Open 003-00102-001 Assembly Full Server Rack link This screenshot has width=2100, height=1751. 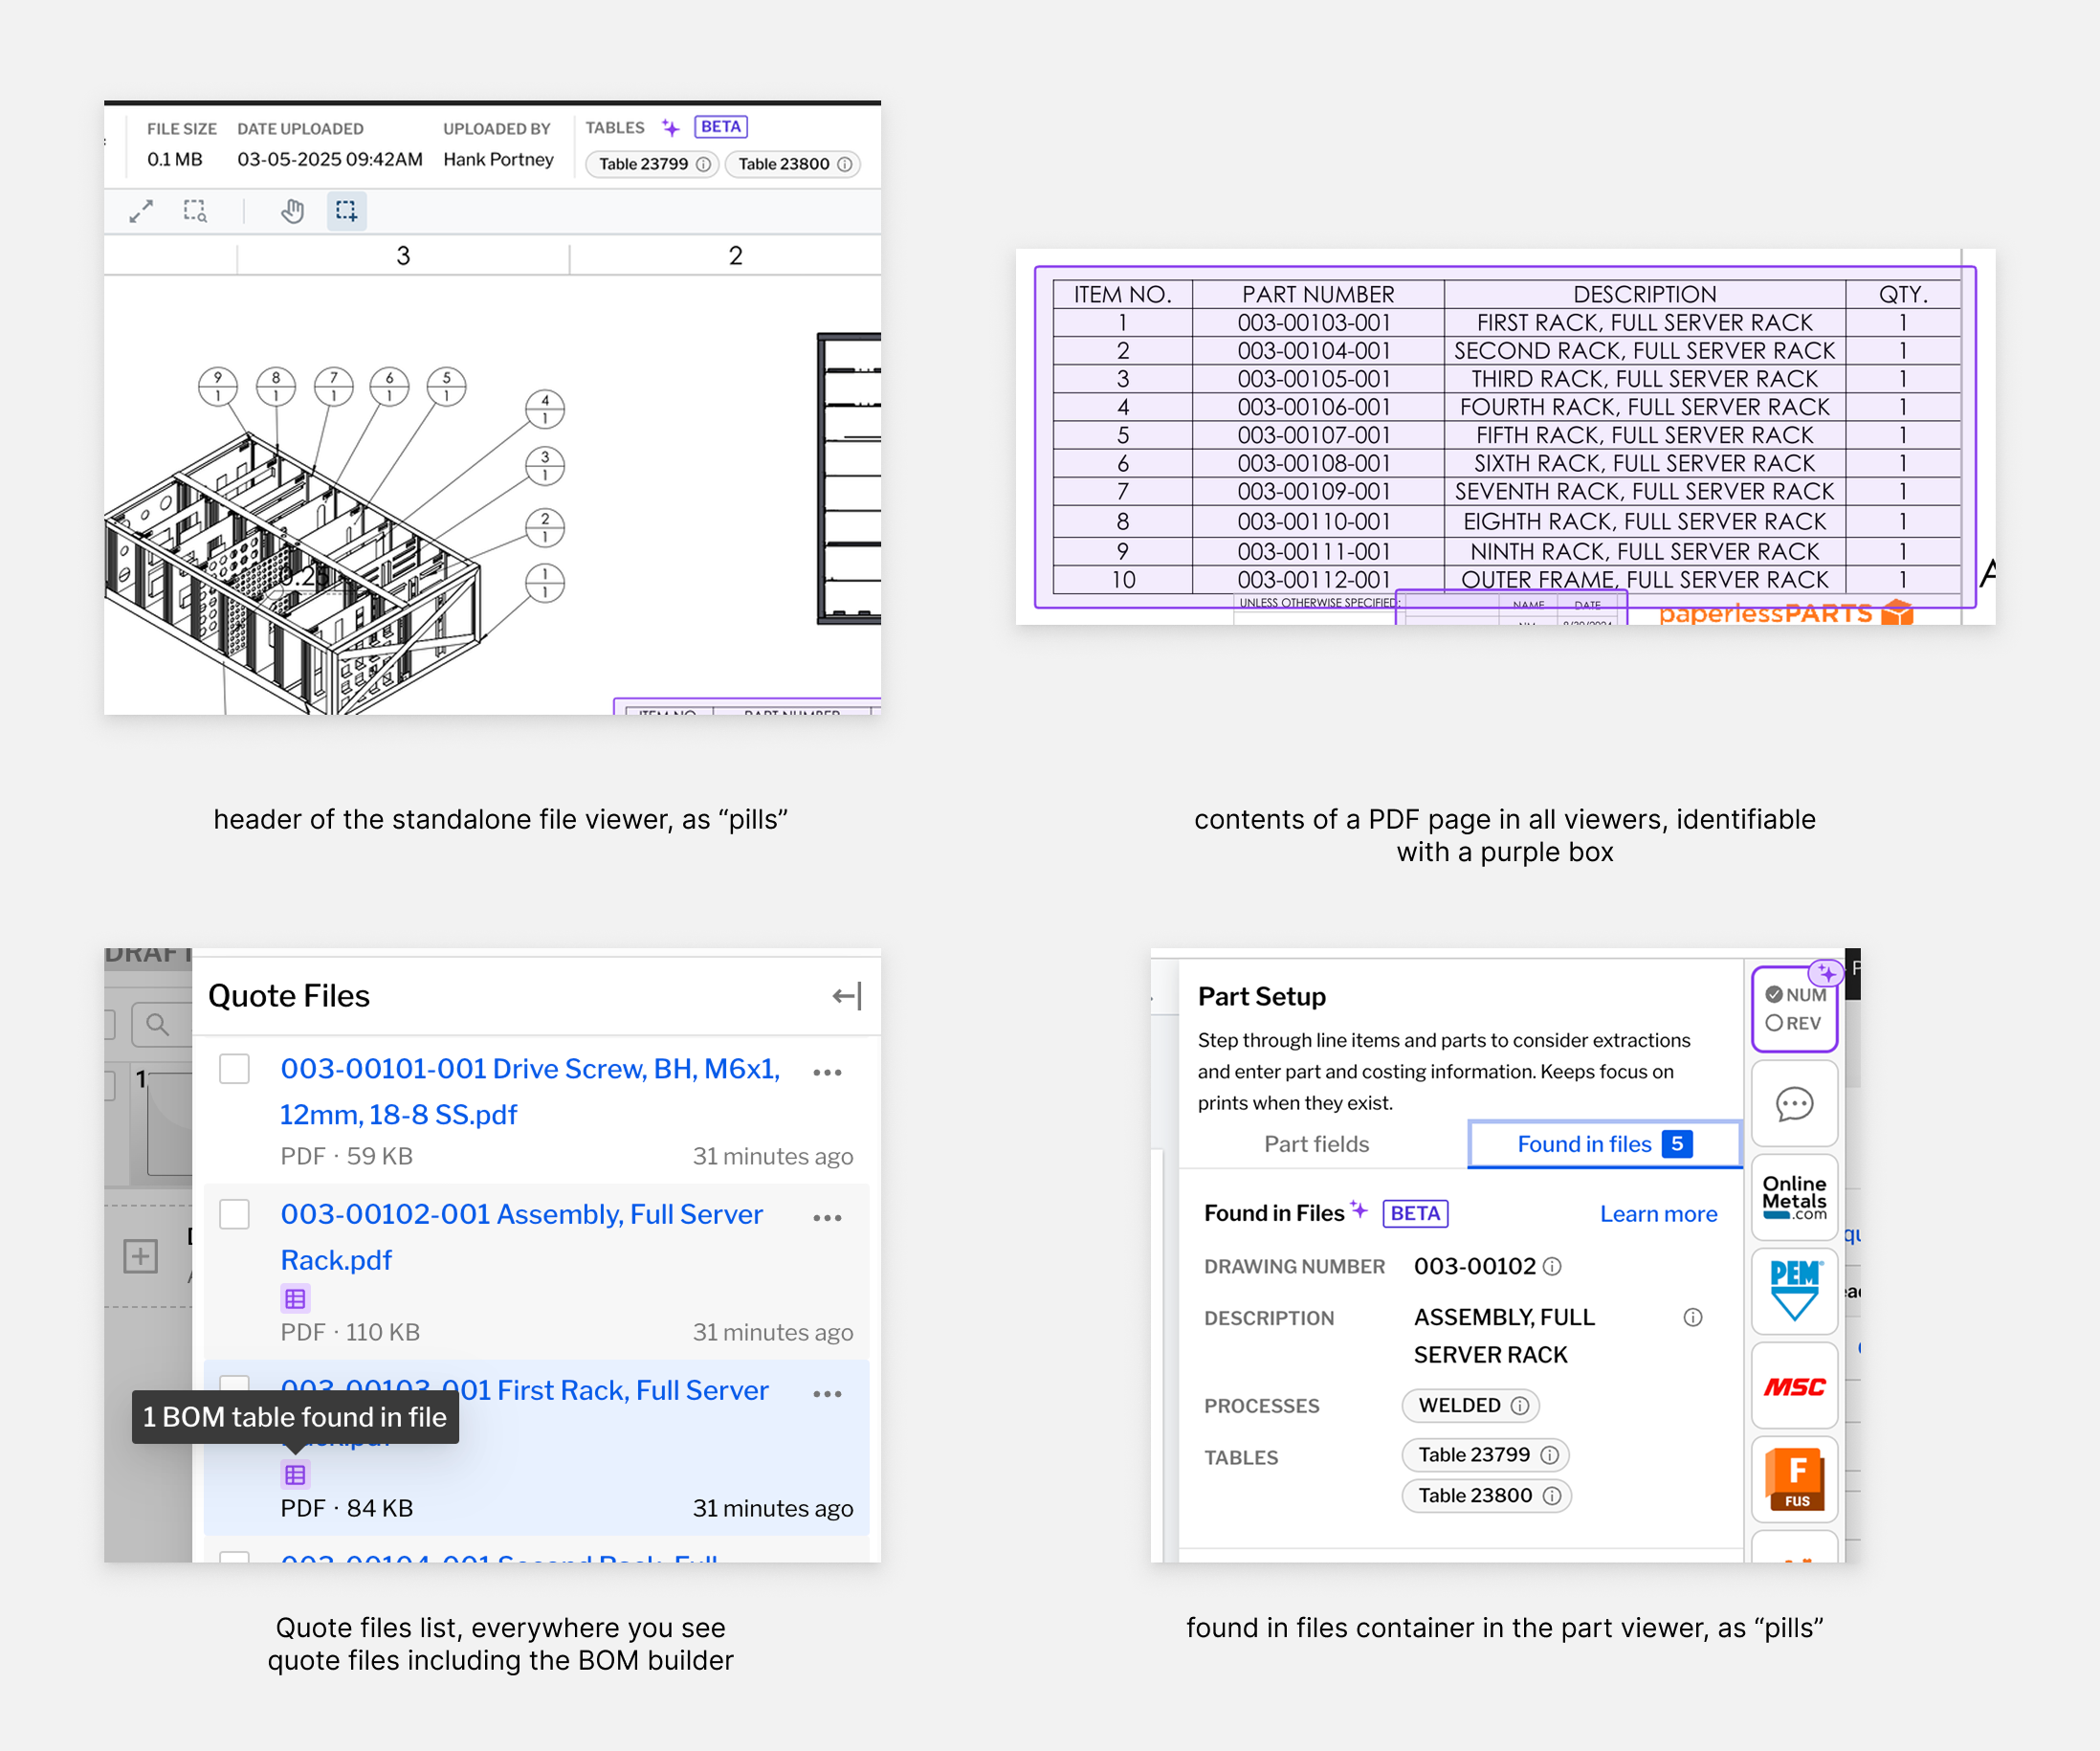[x=521, y=1236]
